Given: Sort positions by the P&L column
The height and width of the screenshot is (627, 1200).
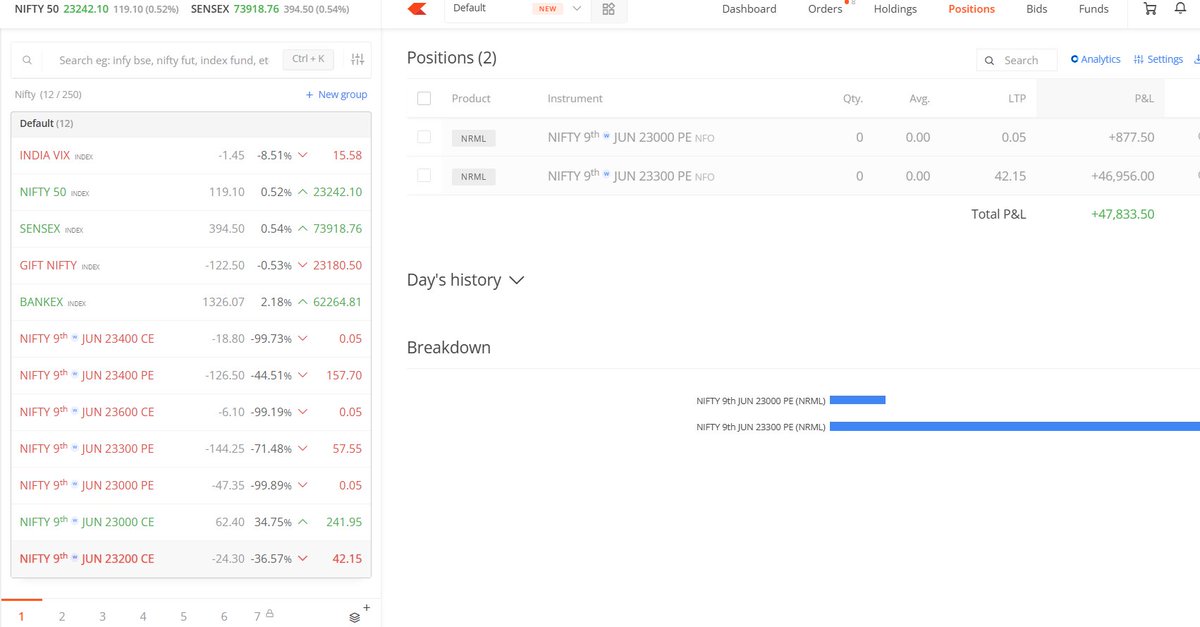Looking at the screenshot, I should 1144,99.
